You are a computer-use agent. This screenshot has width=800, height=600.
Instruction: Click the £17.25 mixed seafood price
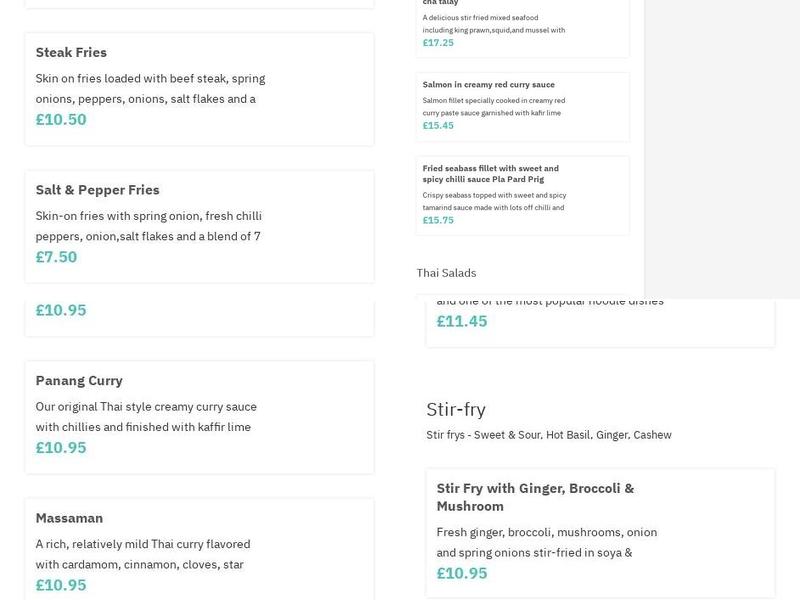click(438, 43)
